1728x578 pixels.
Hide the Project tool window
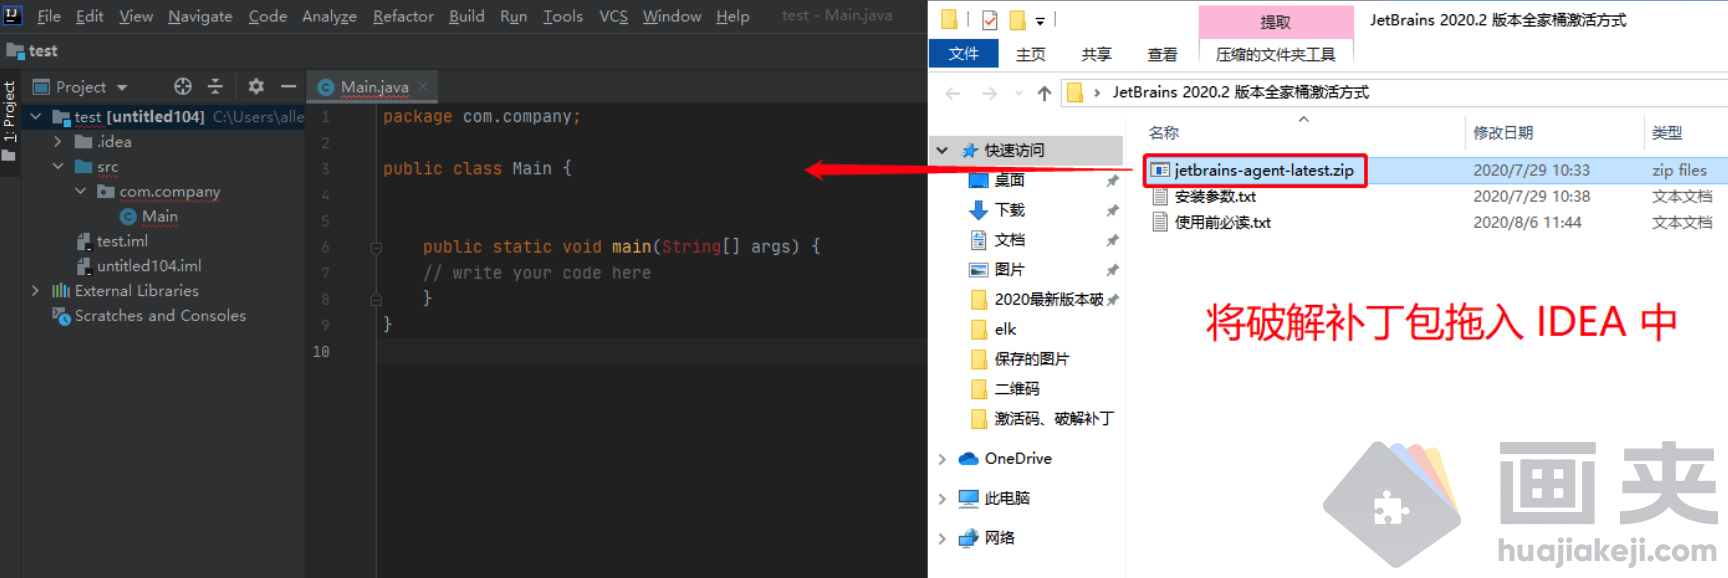[288, 87]
